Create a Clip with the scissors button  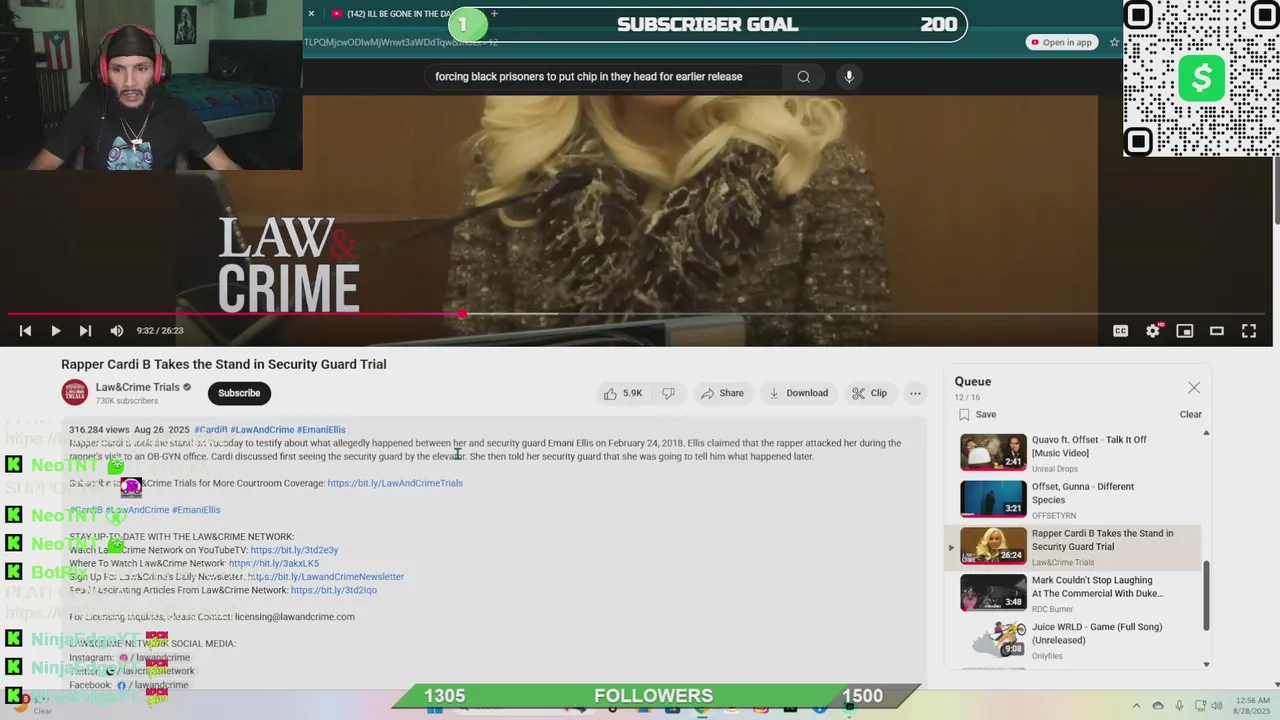(x=870, y=393)
